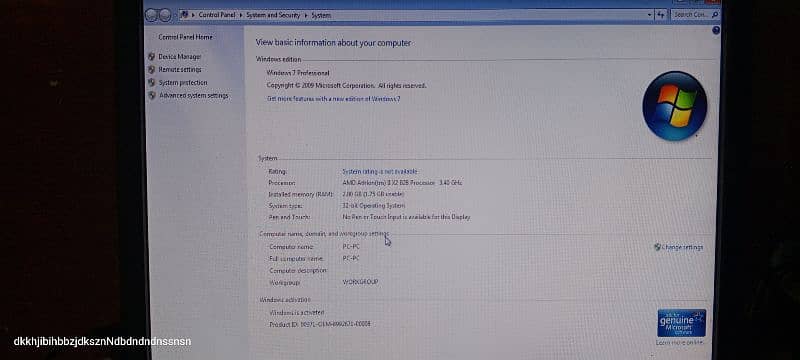Click the Forward navigation arrow button
The image size is (800, 360).
[165, 15]
